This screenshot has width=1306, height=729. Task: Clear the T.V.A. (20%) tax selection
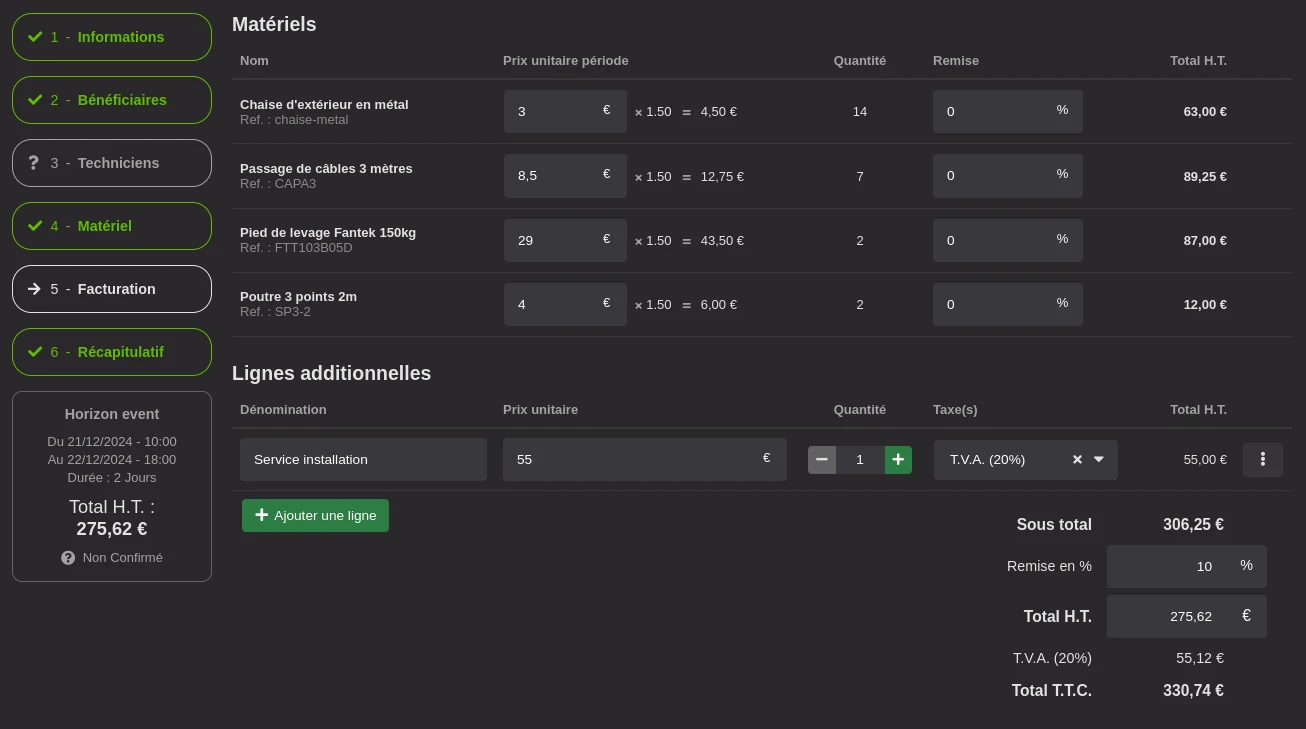point(1077,460)
